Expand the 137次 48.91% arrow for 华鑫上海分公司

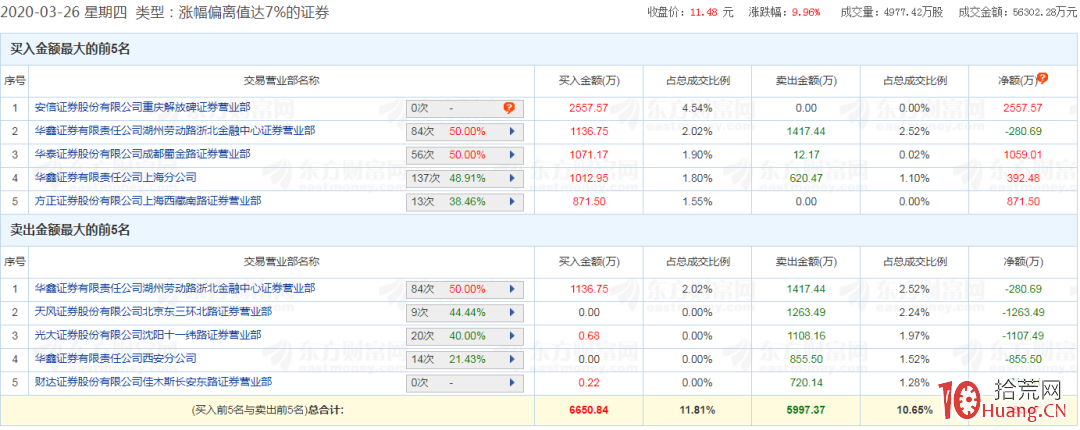point(512,178)
